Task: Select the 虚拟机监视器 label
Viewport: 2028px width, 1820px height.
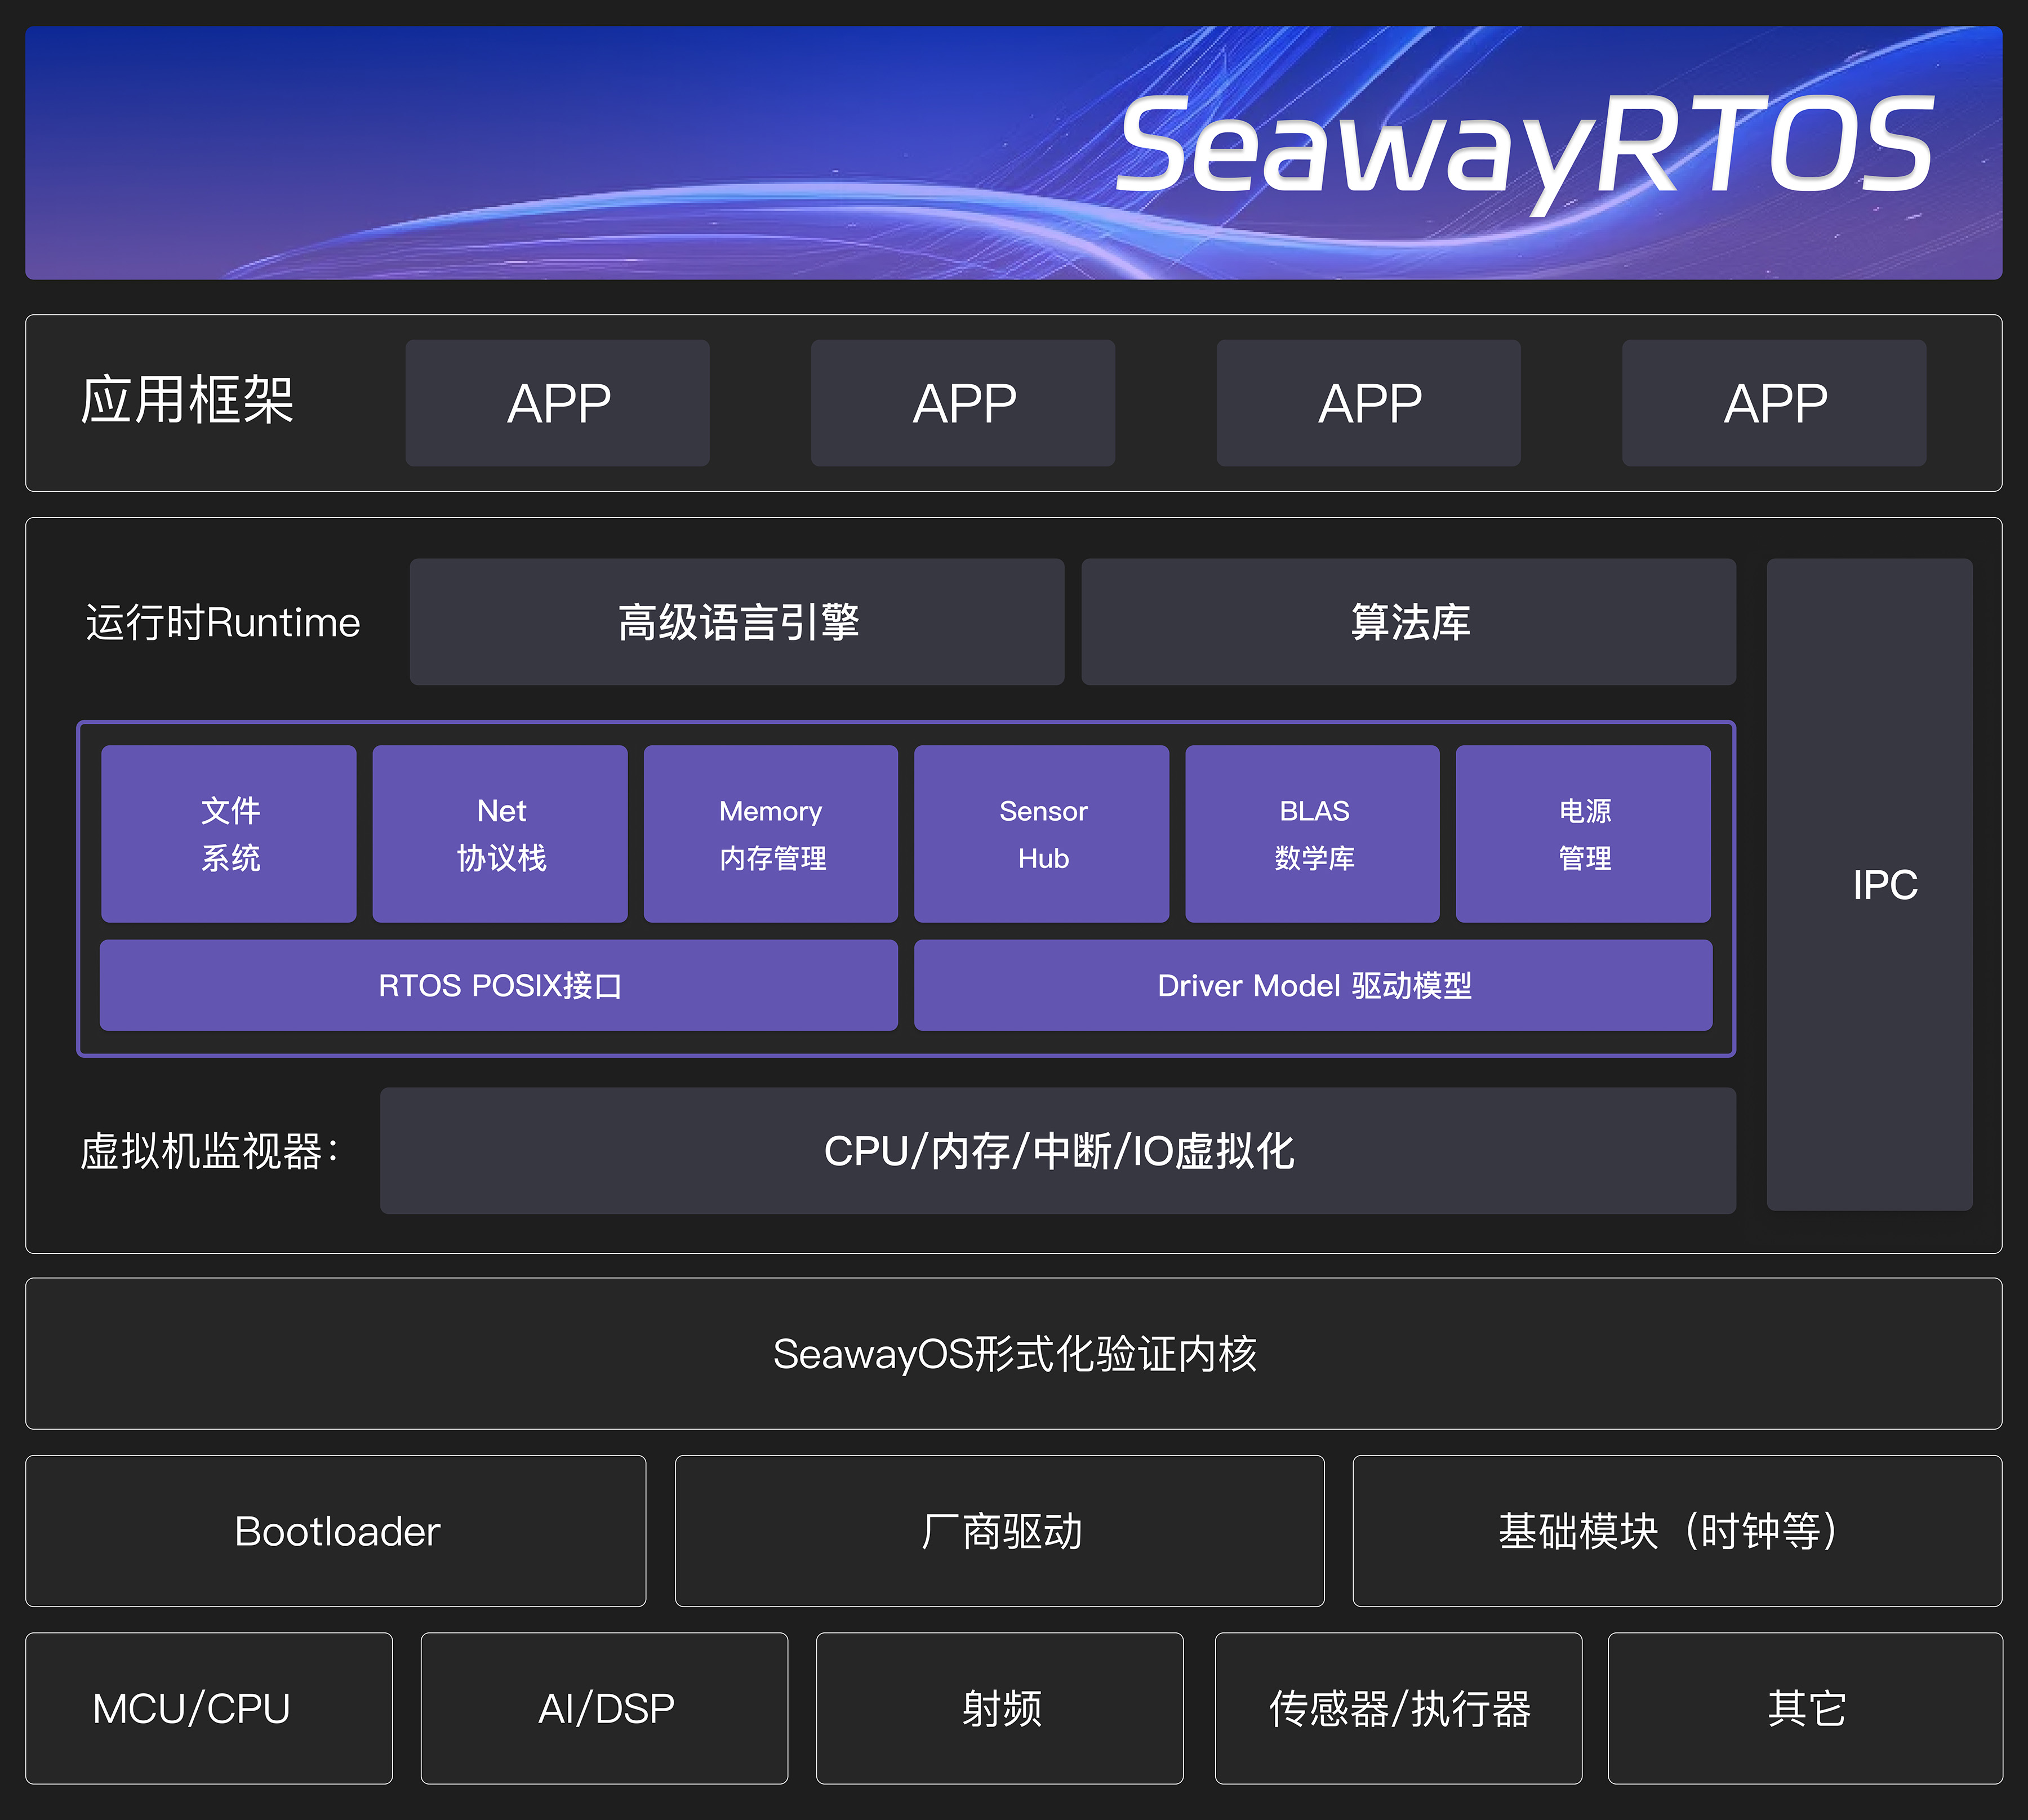Action: point(210,1151)
